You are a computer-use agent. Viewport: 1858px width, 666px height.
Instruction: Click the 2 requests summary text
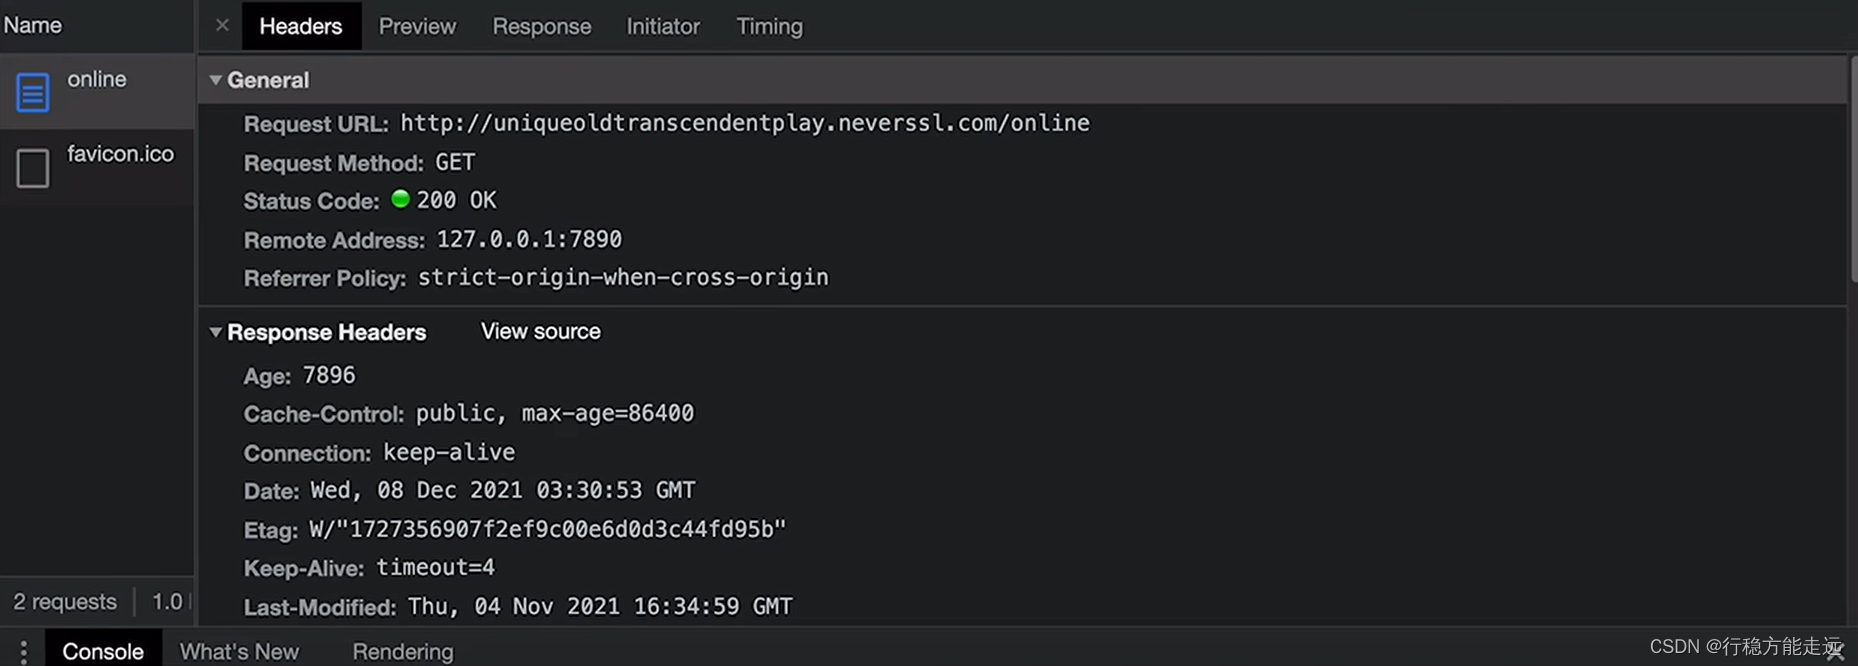(x=63, y=601)
